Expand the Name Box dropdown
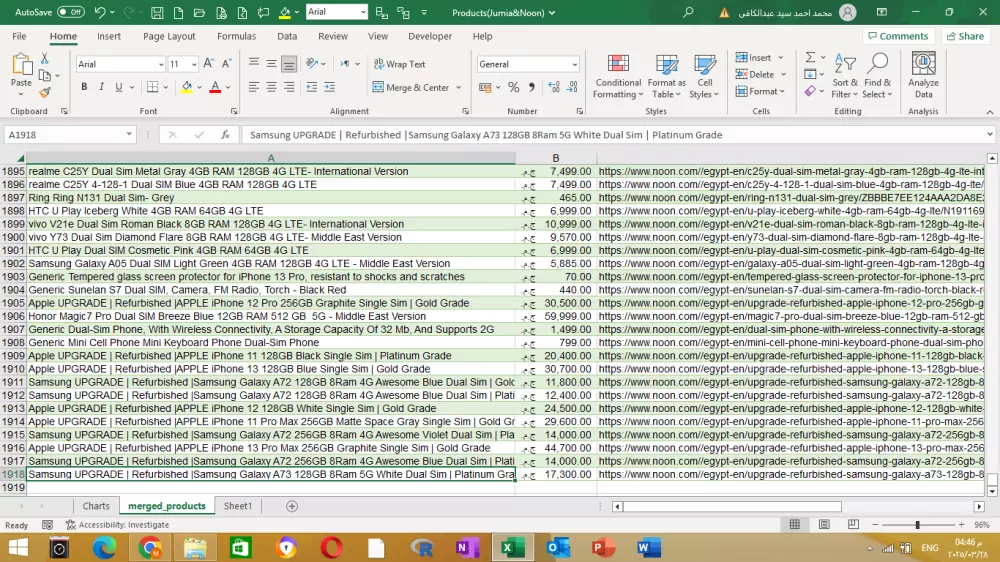The height and width of the screenshot is (562, 1000). click(x=129, y=135)
